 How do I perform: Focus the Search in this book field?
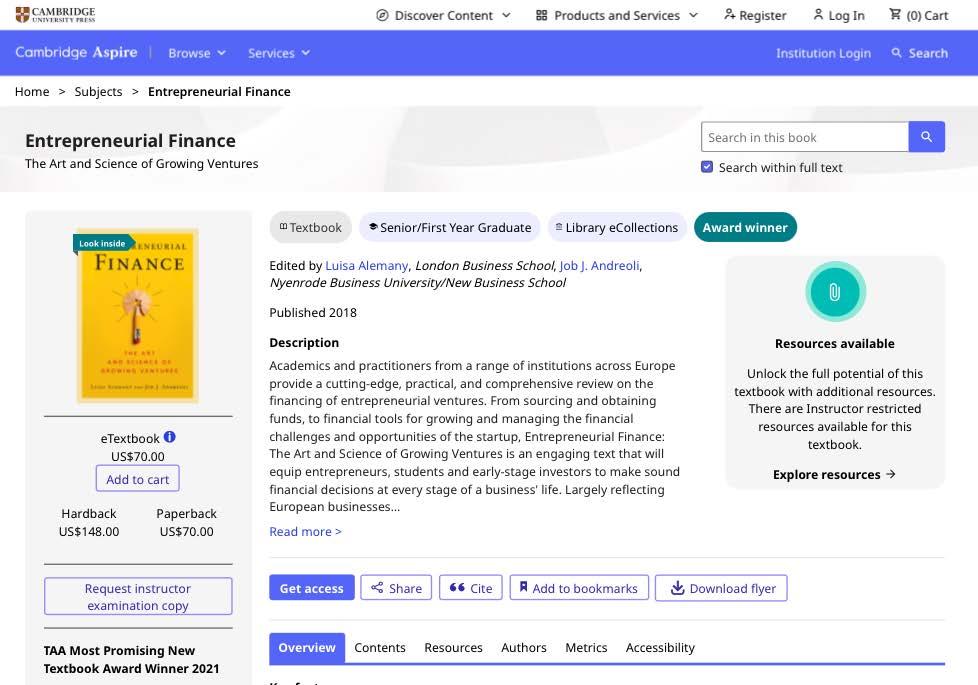[805, 137]
